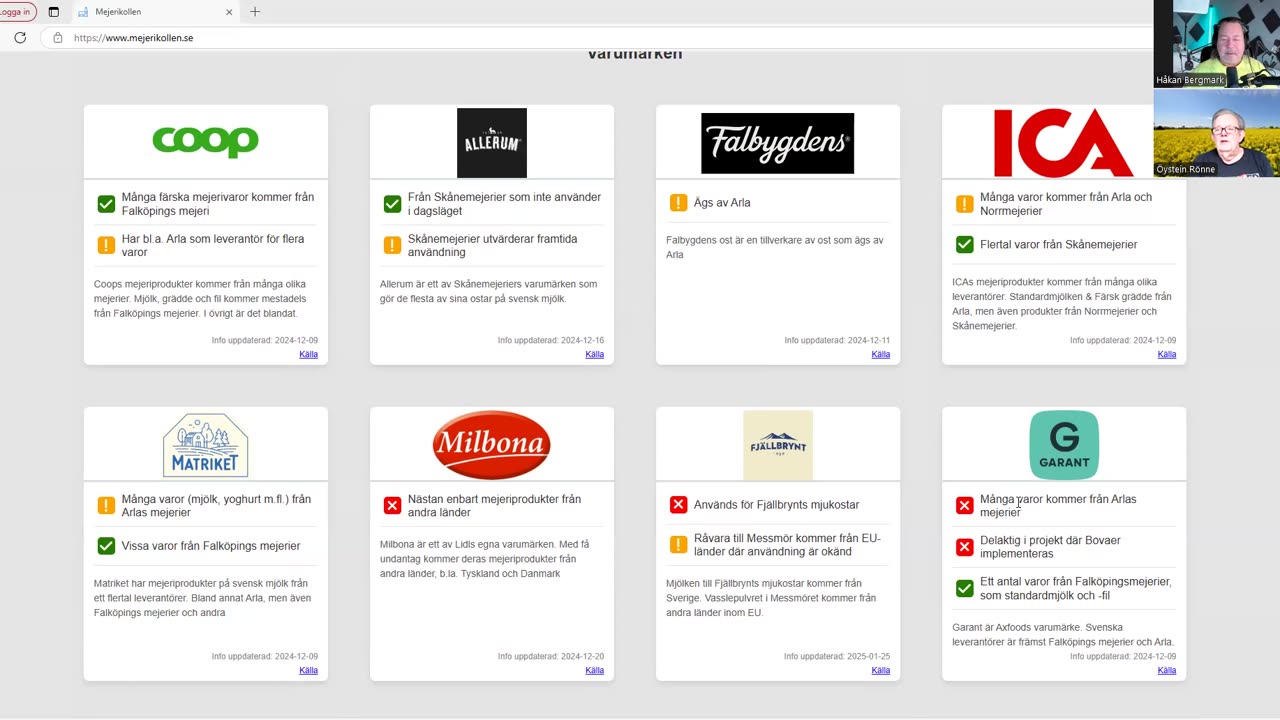
Task: Click the red X icon in Milbona card
Action: click(x=392, y=506)
